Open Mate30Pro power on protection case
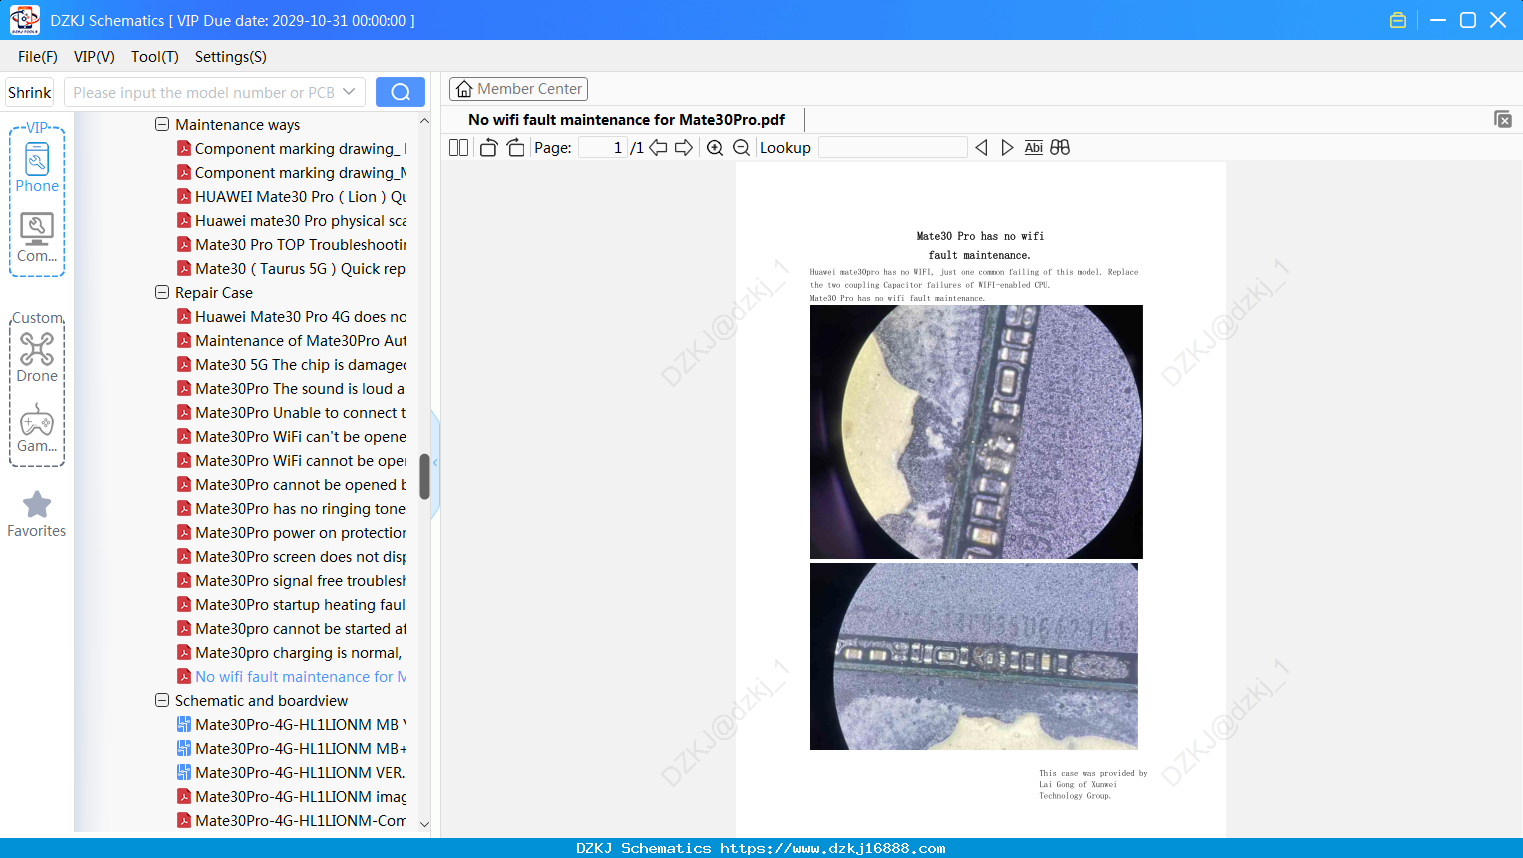 [x=291, y=533]
